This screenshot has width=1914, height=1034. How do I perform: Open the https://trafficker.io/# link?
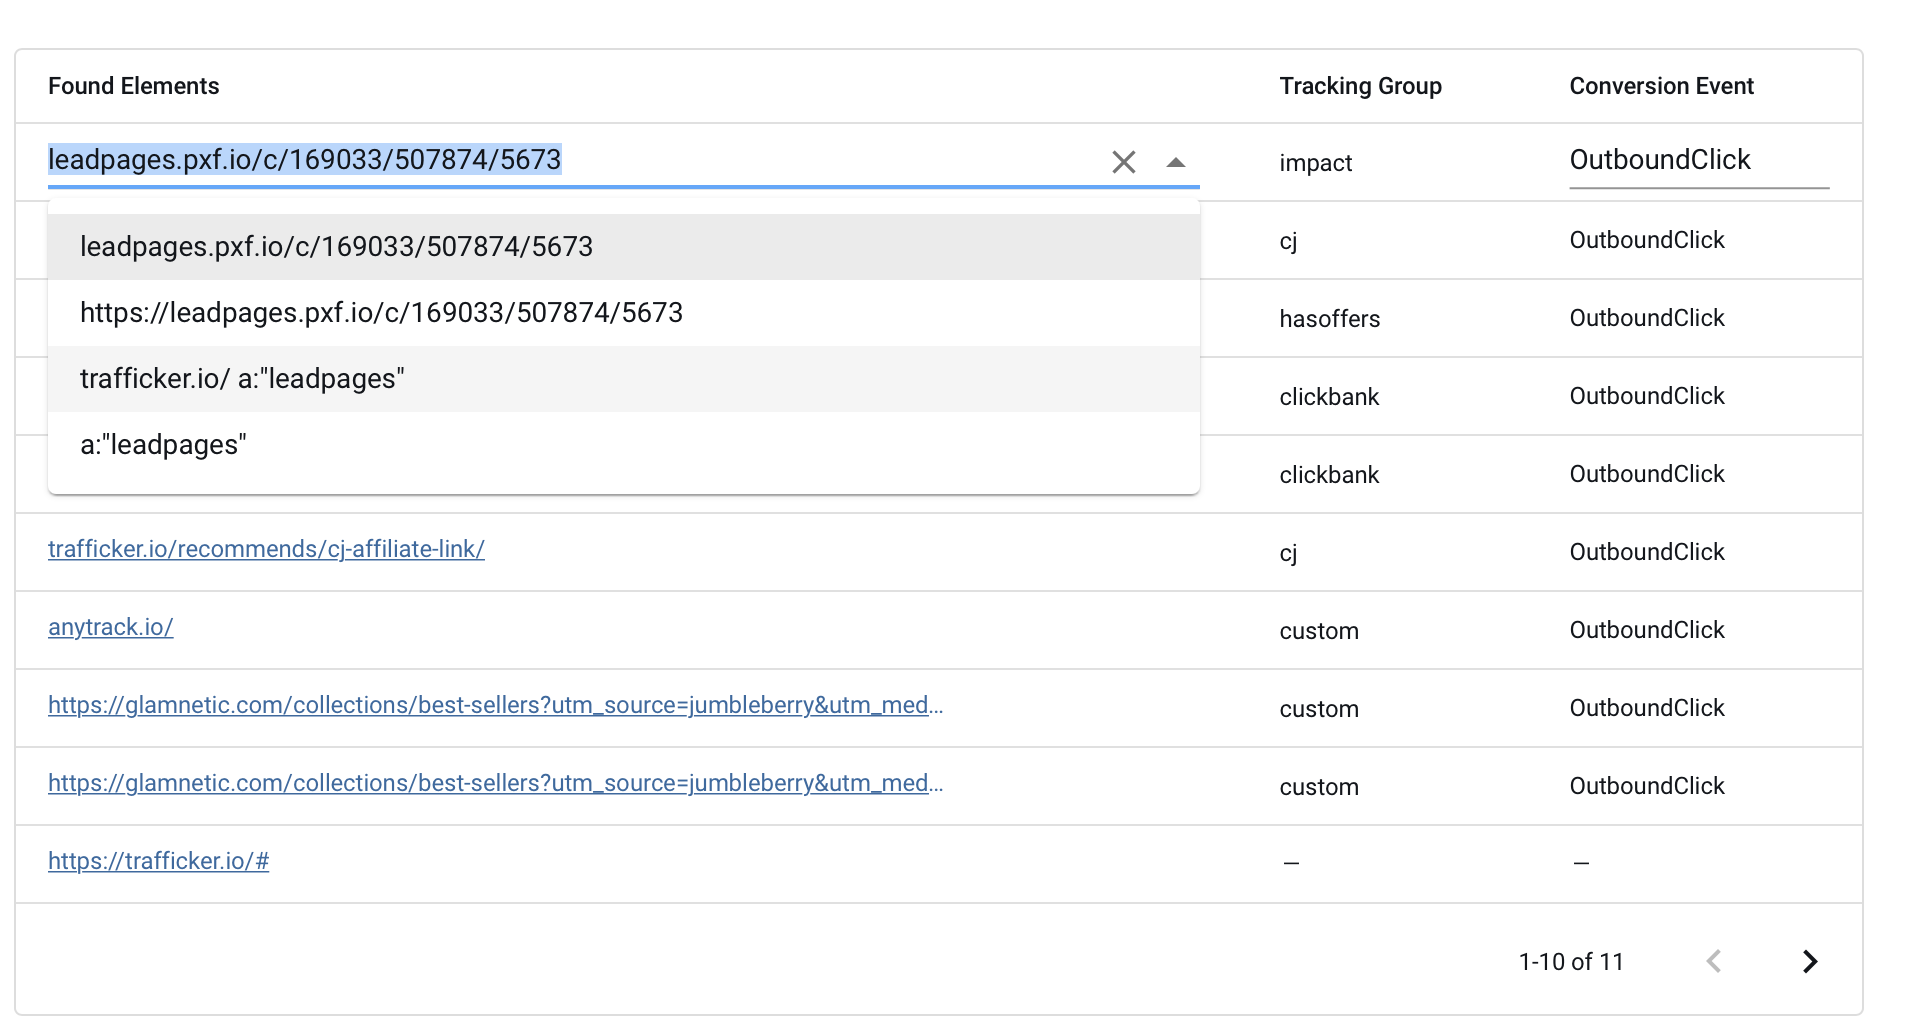pos(158,861)
